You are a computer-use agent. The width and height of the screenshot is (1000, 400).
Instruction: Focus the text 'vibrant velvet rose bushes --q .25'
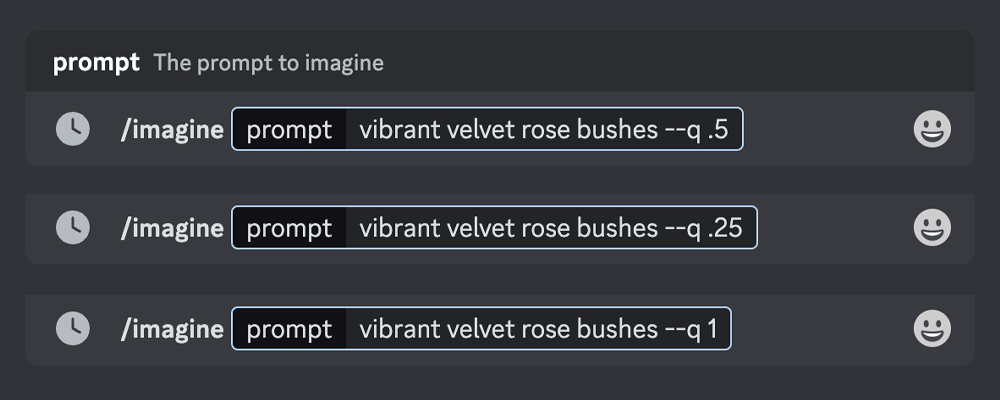click(550, 228)
